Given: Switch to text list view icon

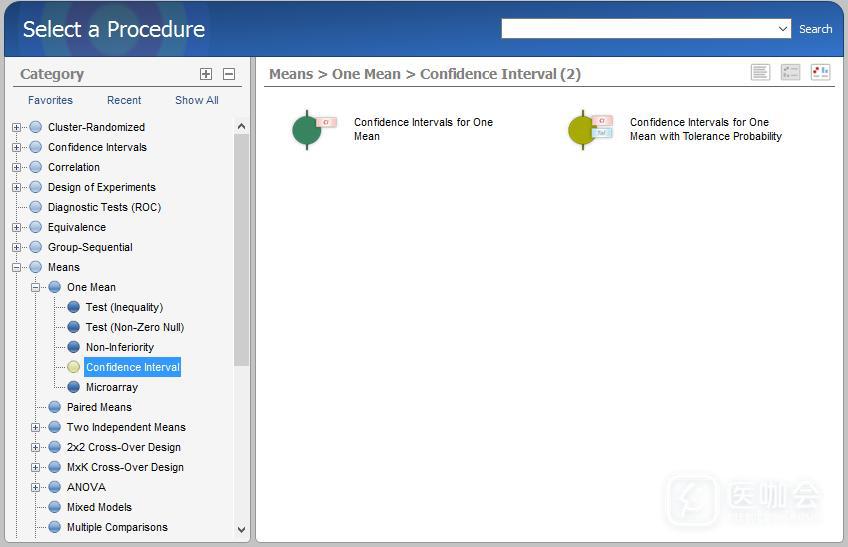Looking at the screenshot, I should (x=761, y=72).
